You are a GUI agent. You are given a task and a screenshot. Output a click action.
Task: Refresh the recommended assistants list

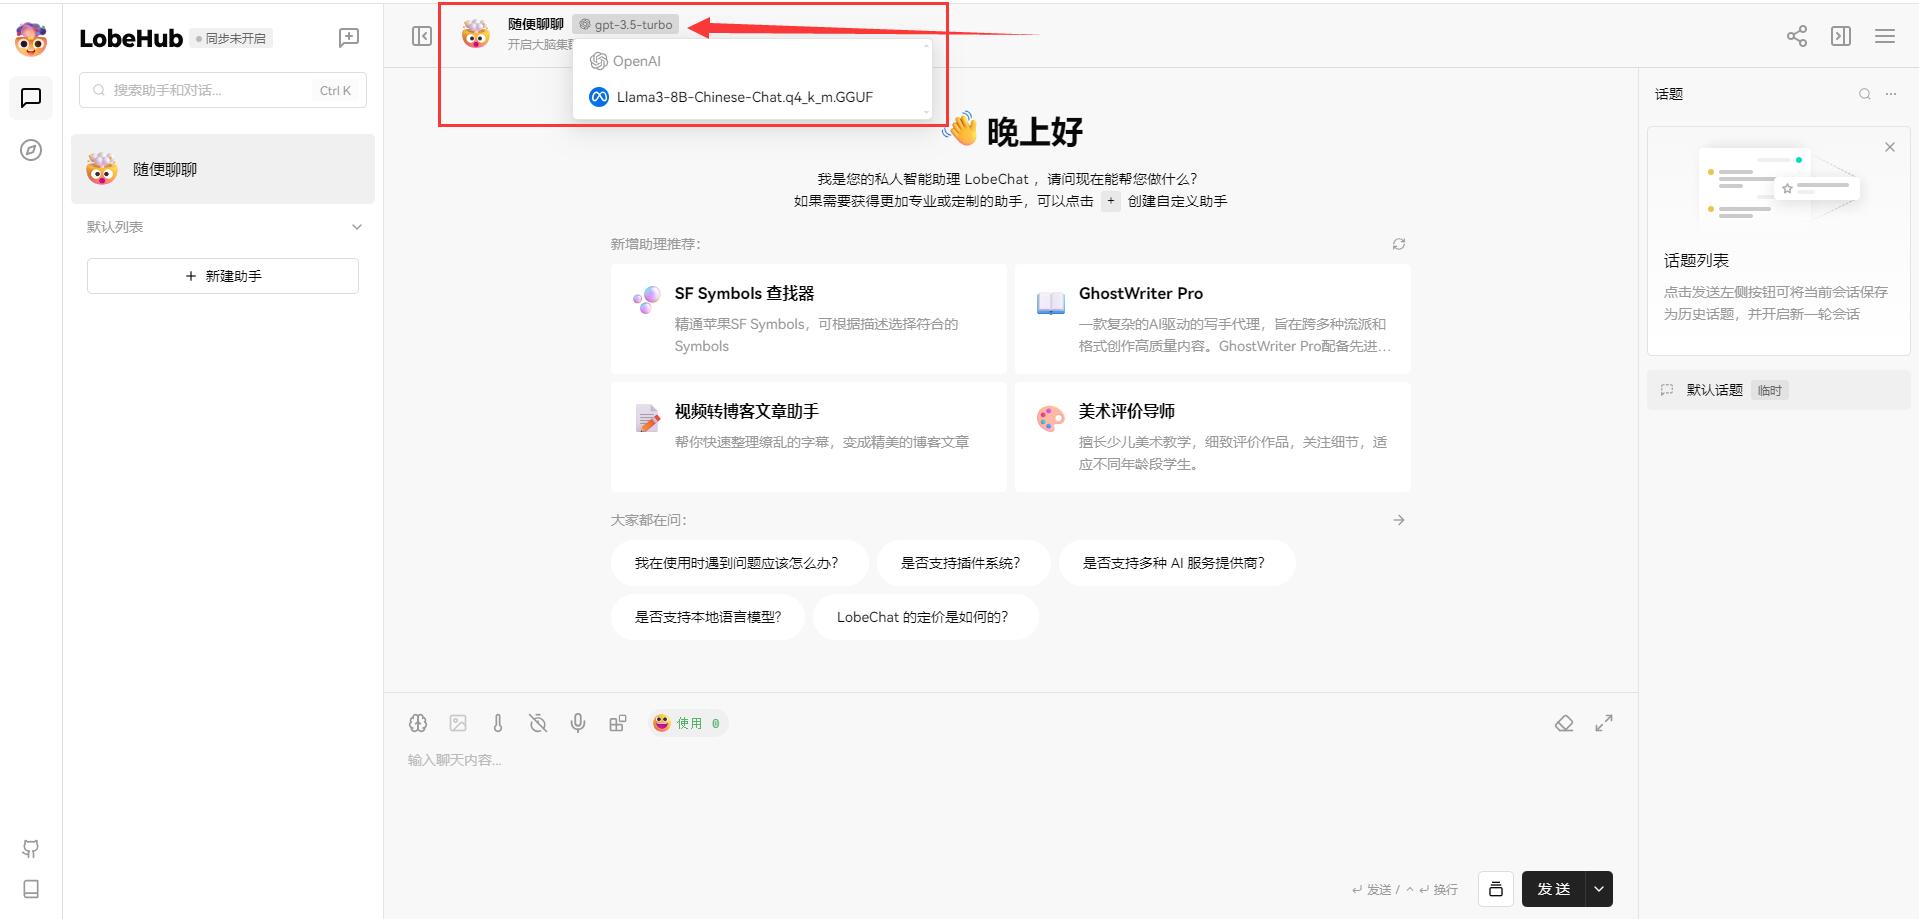(x=1399, y=244)
